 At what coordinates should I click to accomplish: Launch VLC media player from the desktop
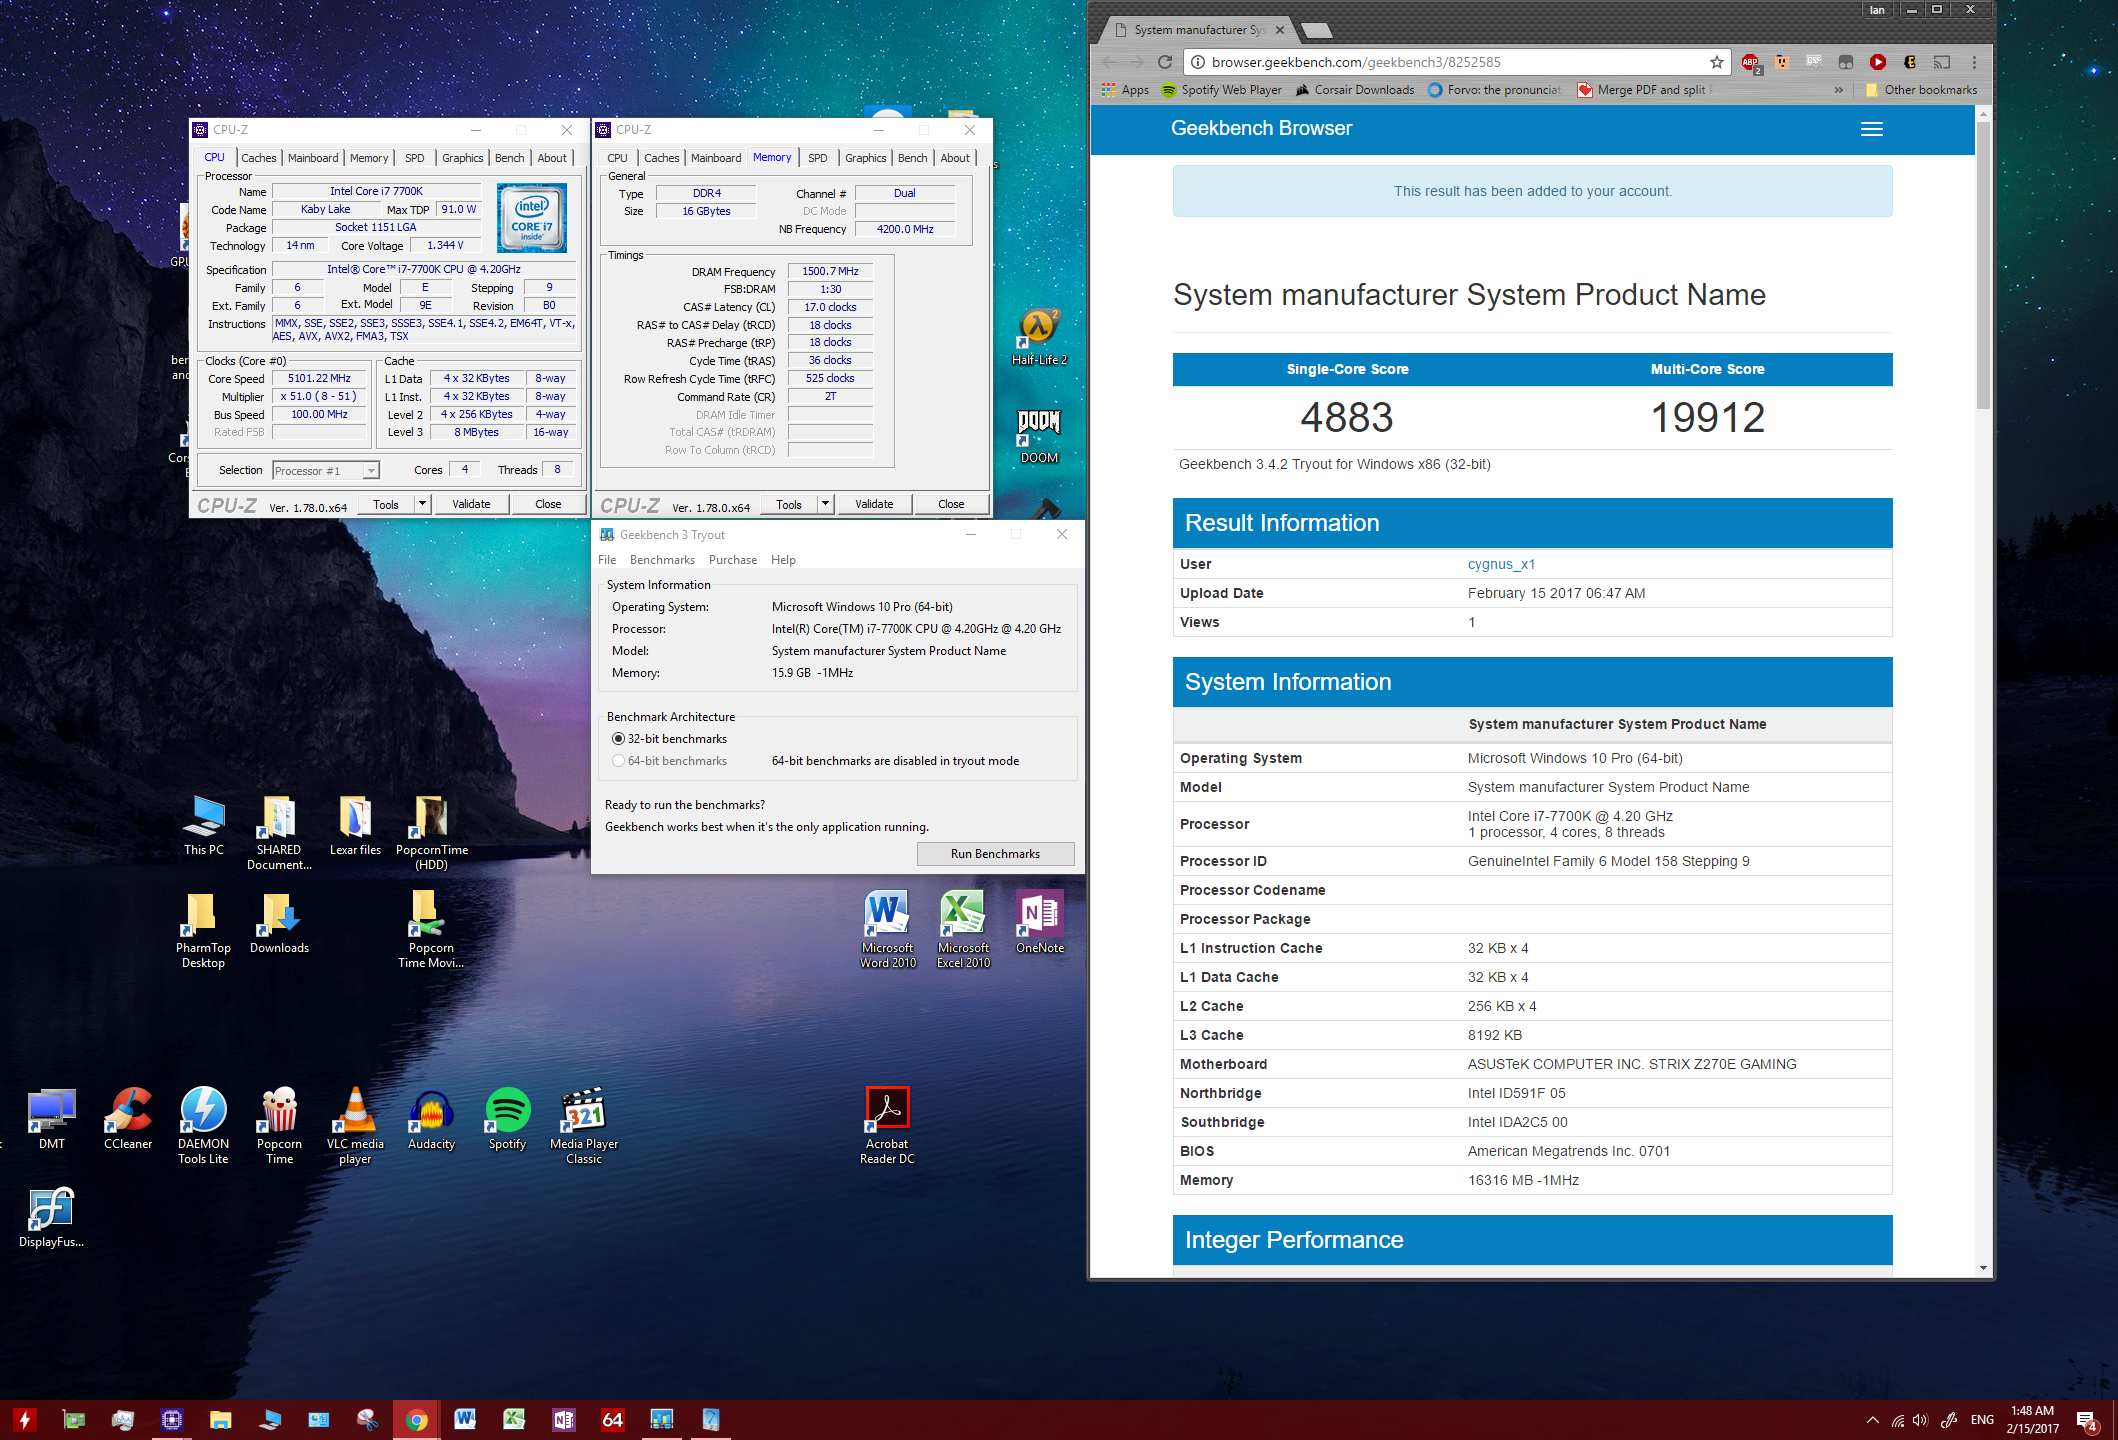[x=355, y=1126]
